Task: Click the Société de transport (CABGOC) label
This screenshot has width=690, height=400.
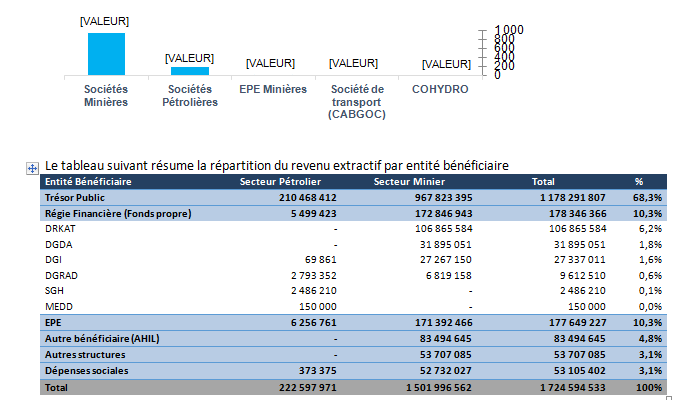Action: tap(357, 102)
